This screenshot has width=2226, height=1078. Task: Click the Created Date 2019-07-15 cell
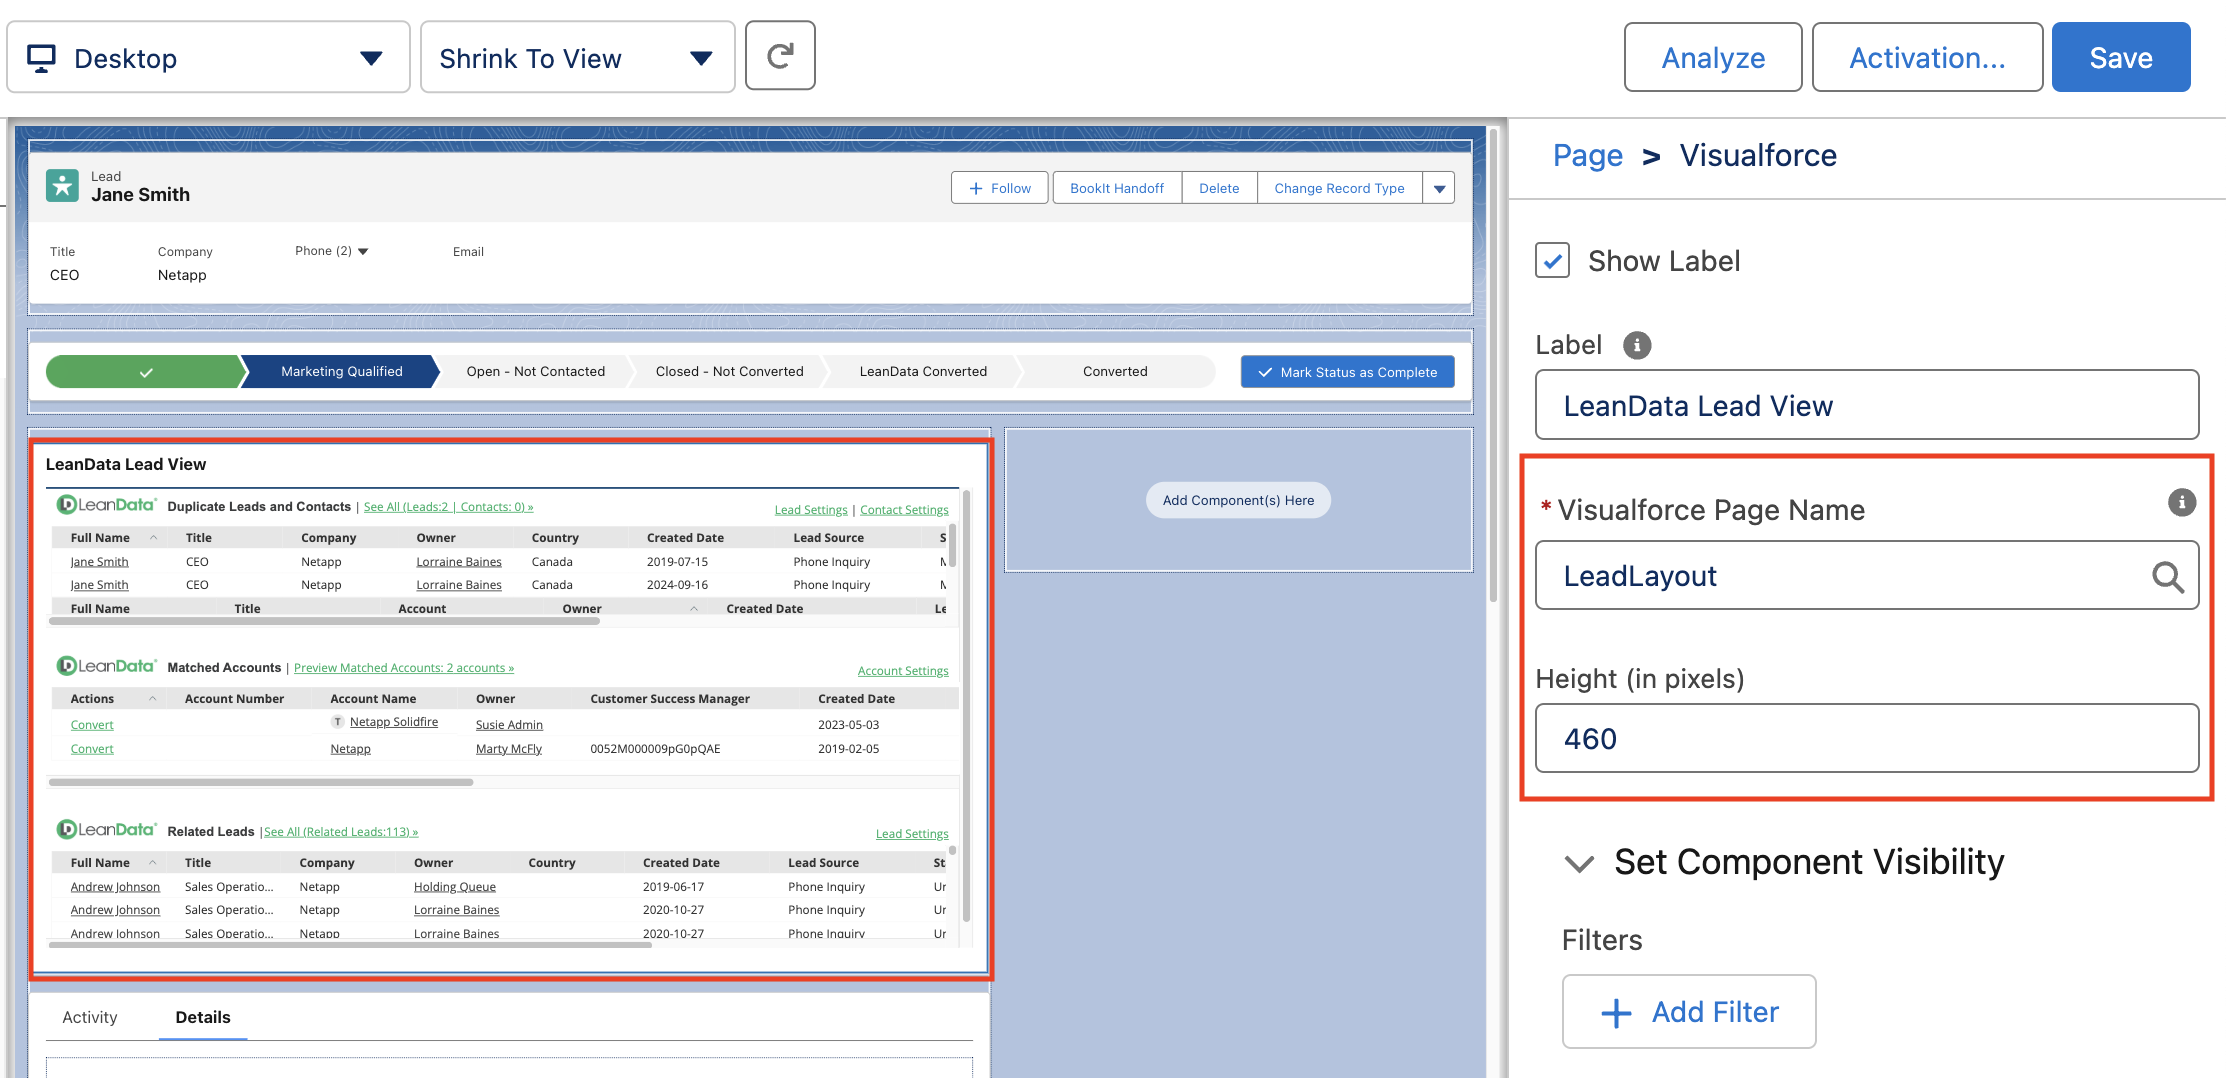click(677, 562)
